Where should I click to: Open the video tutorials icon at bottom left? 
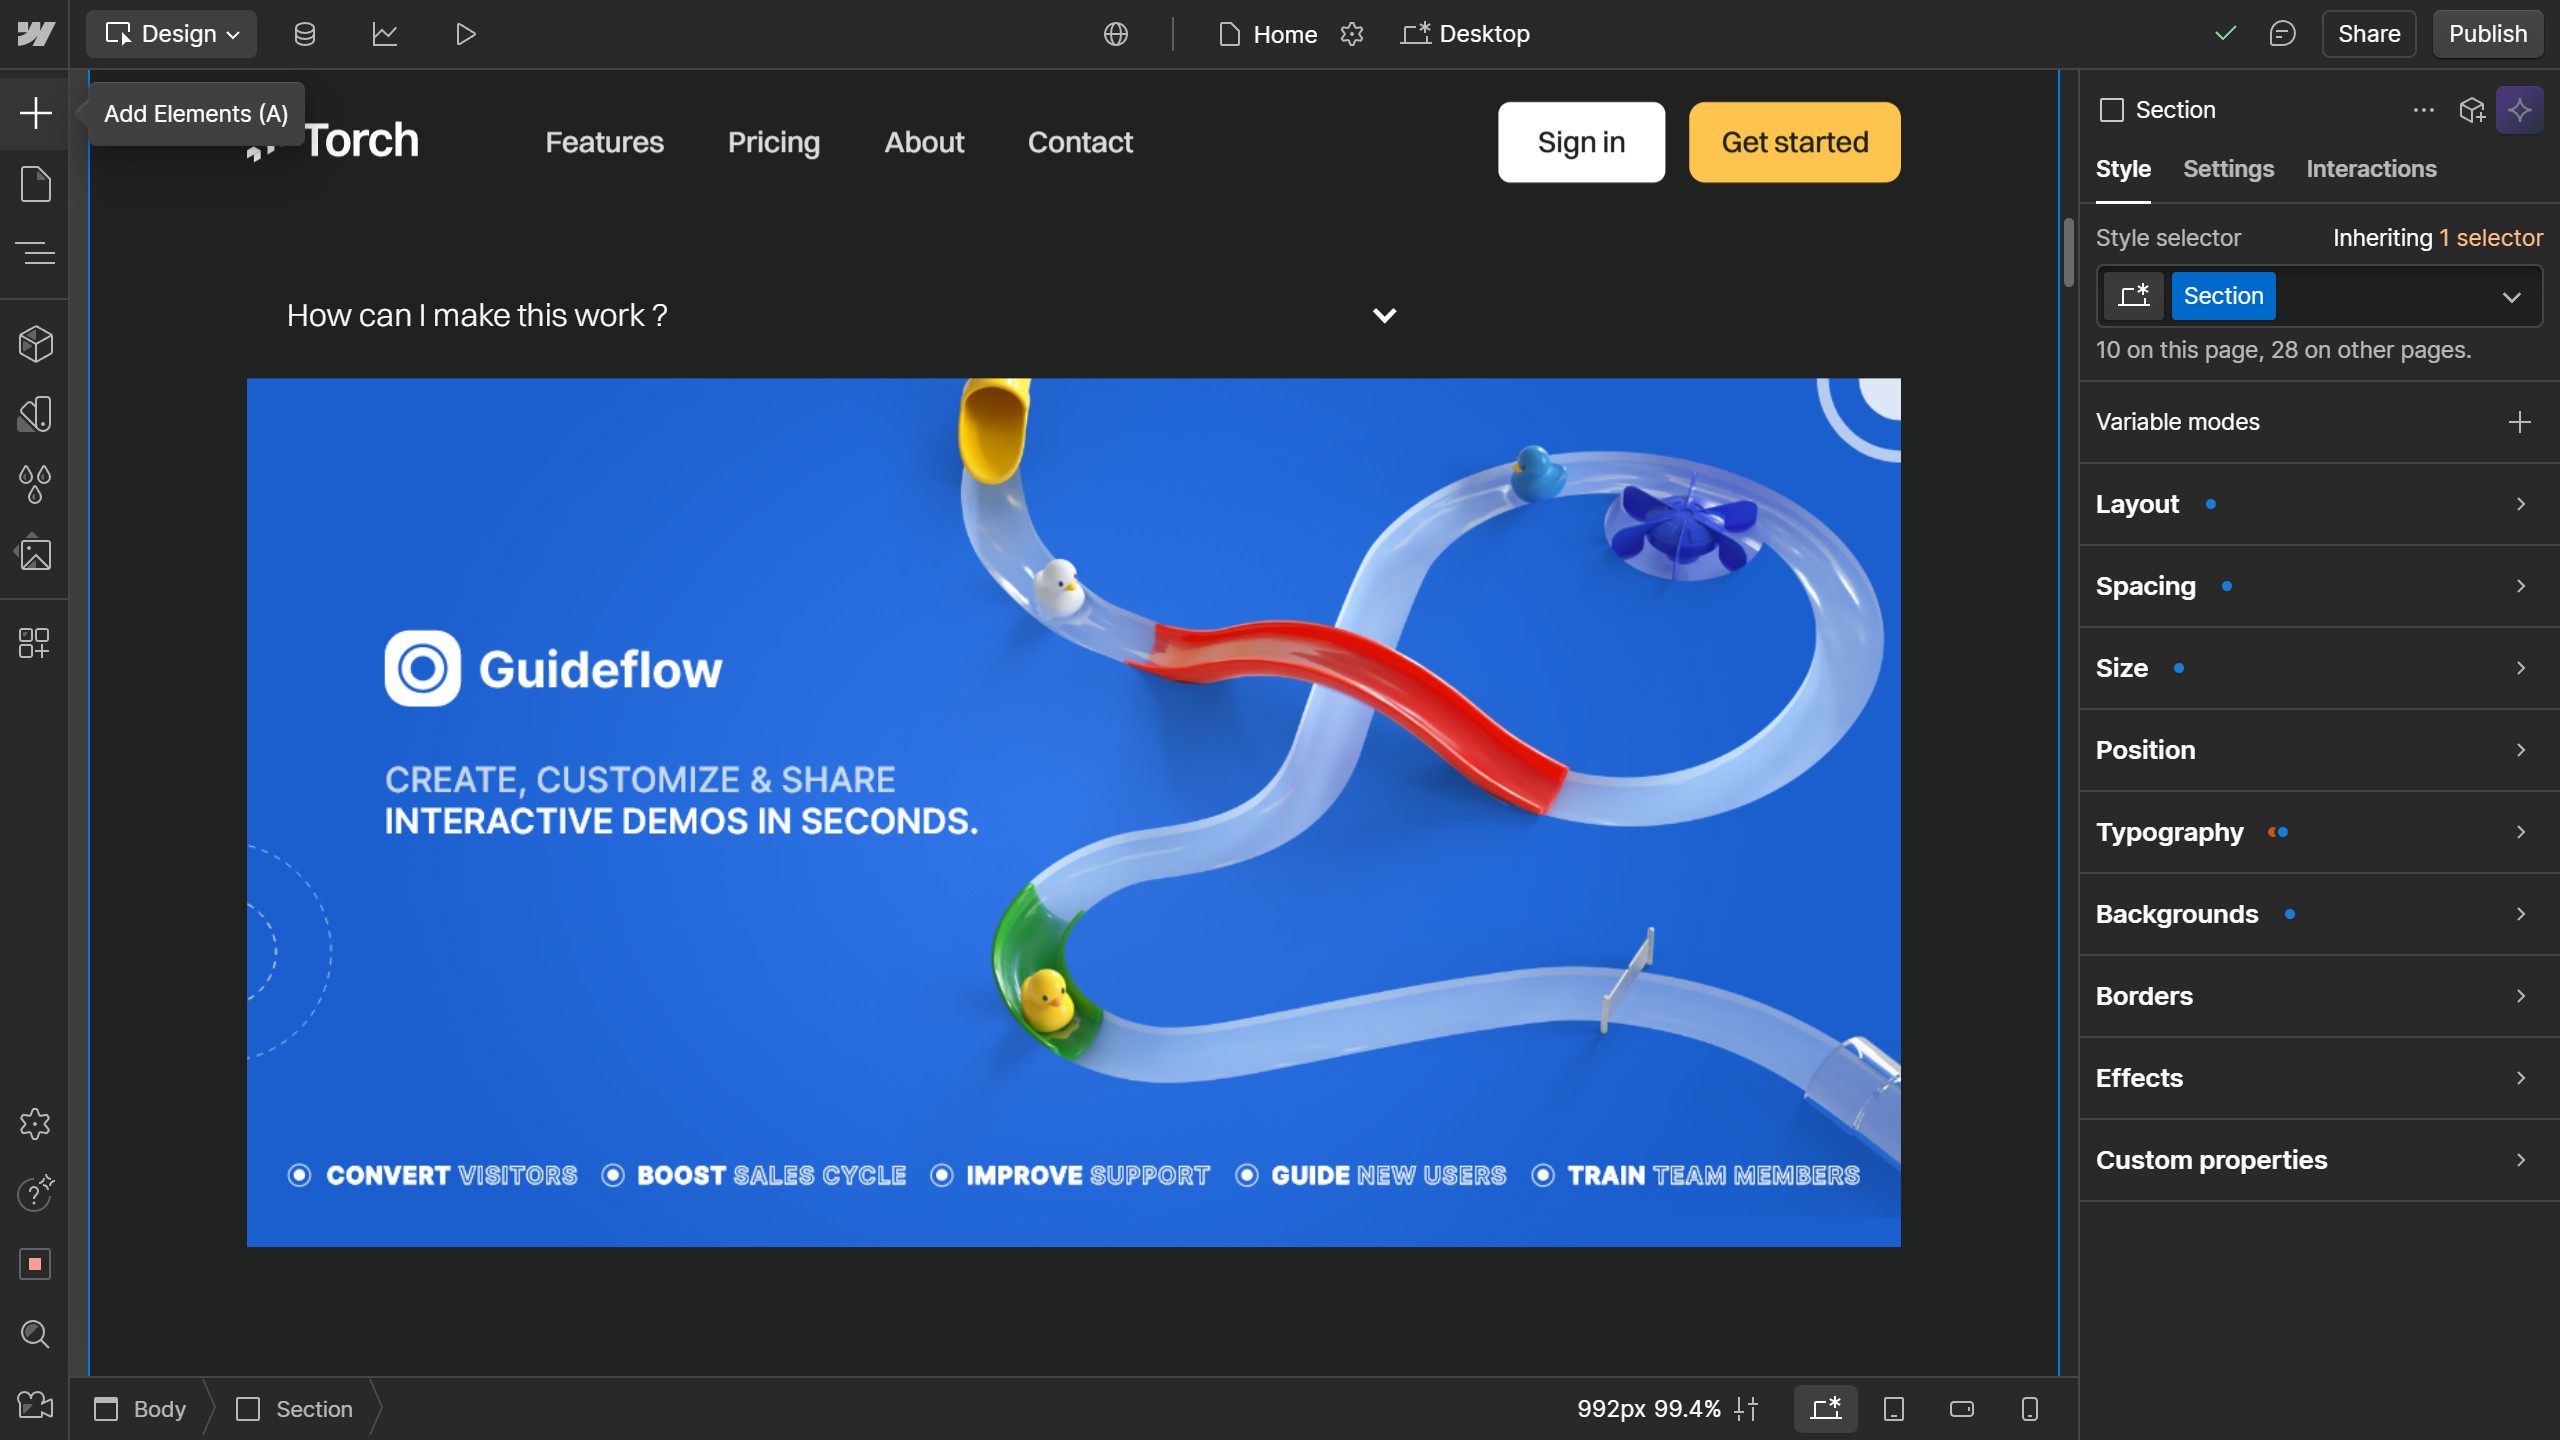pos(35,1405)
